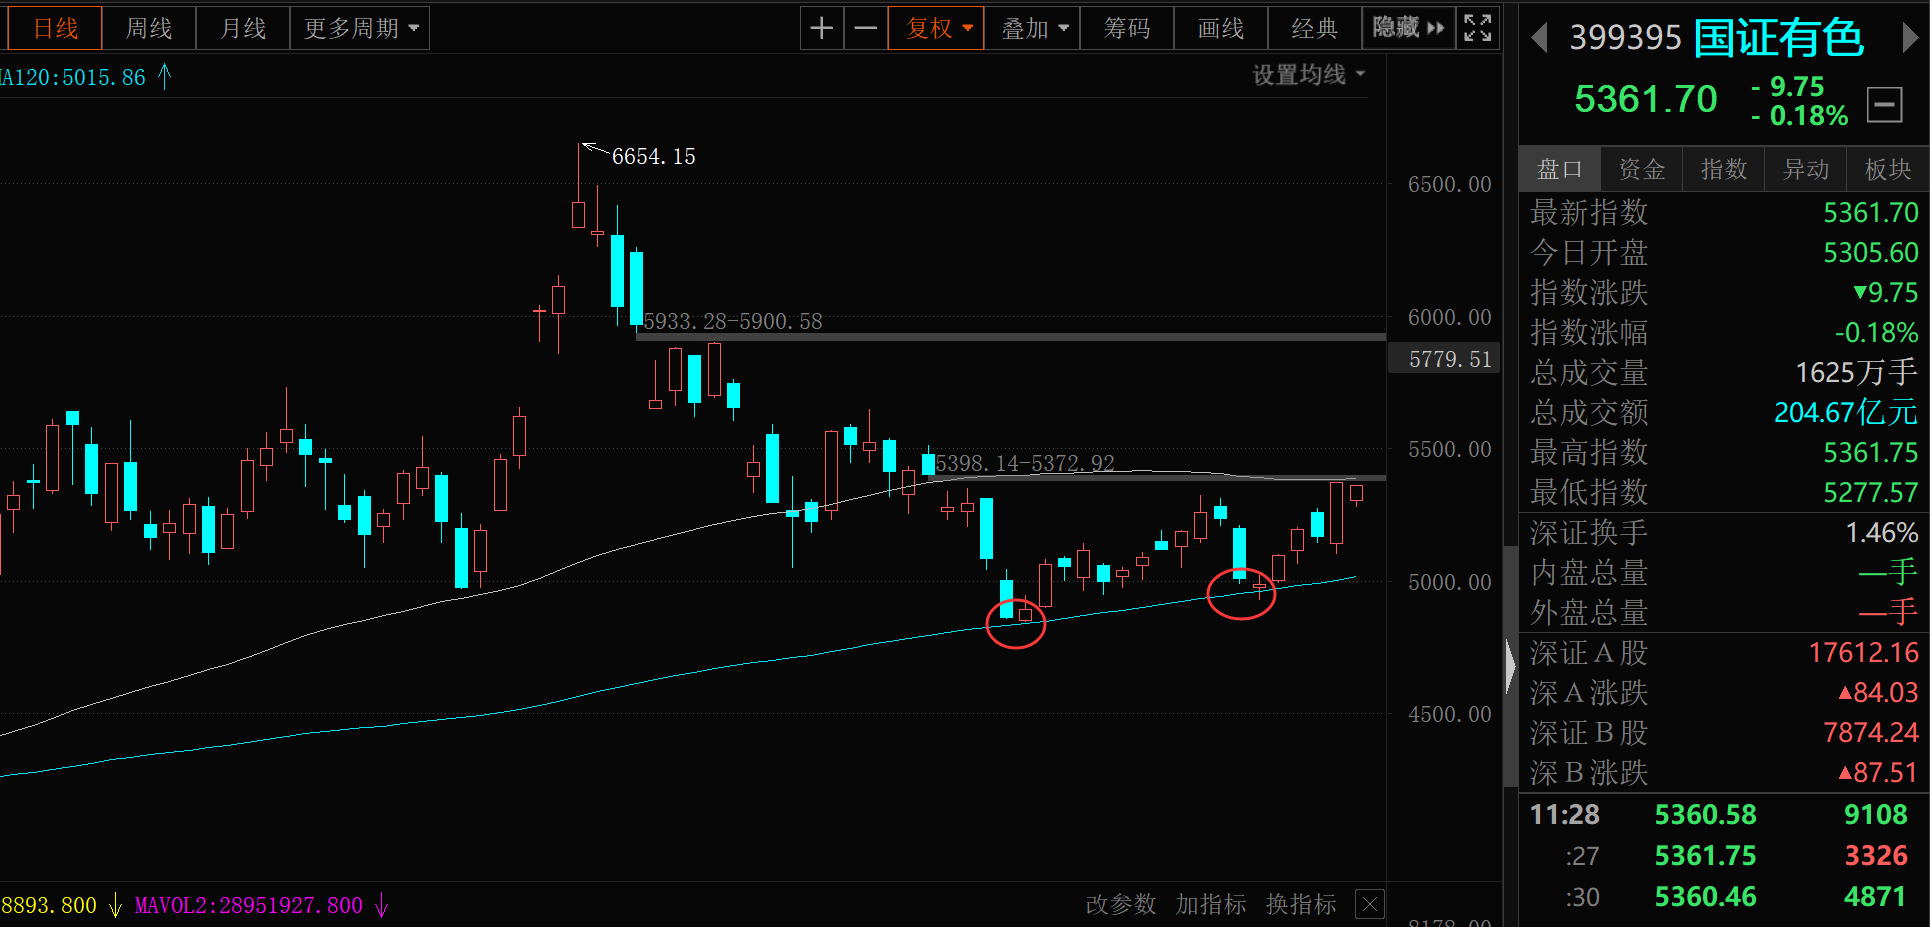Zoom out using the minus icon
1930x927 pixels.
point(865,27)
